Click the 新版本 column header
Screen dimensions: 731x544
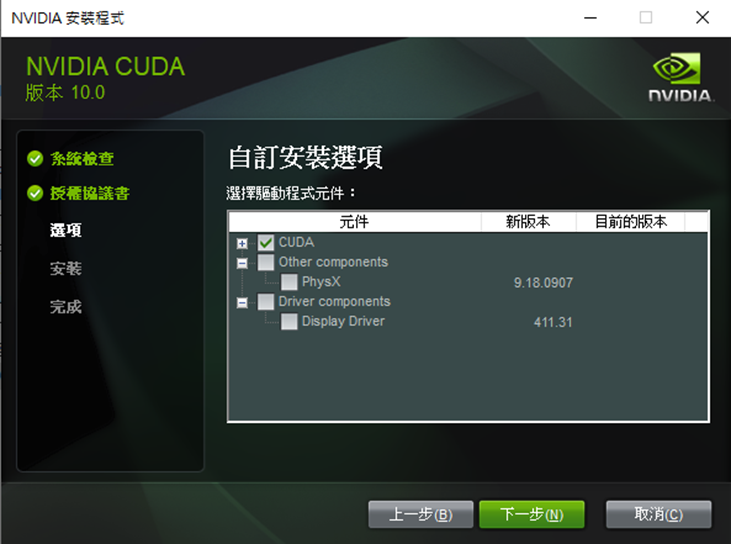pyautogui.click(x=529, y=221)
